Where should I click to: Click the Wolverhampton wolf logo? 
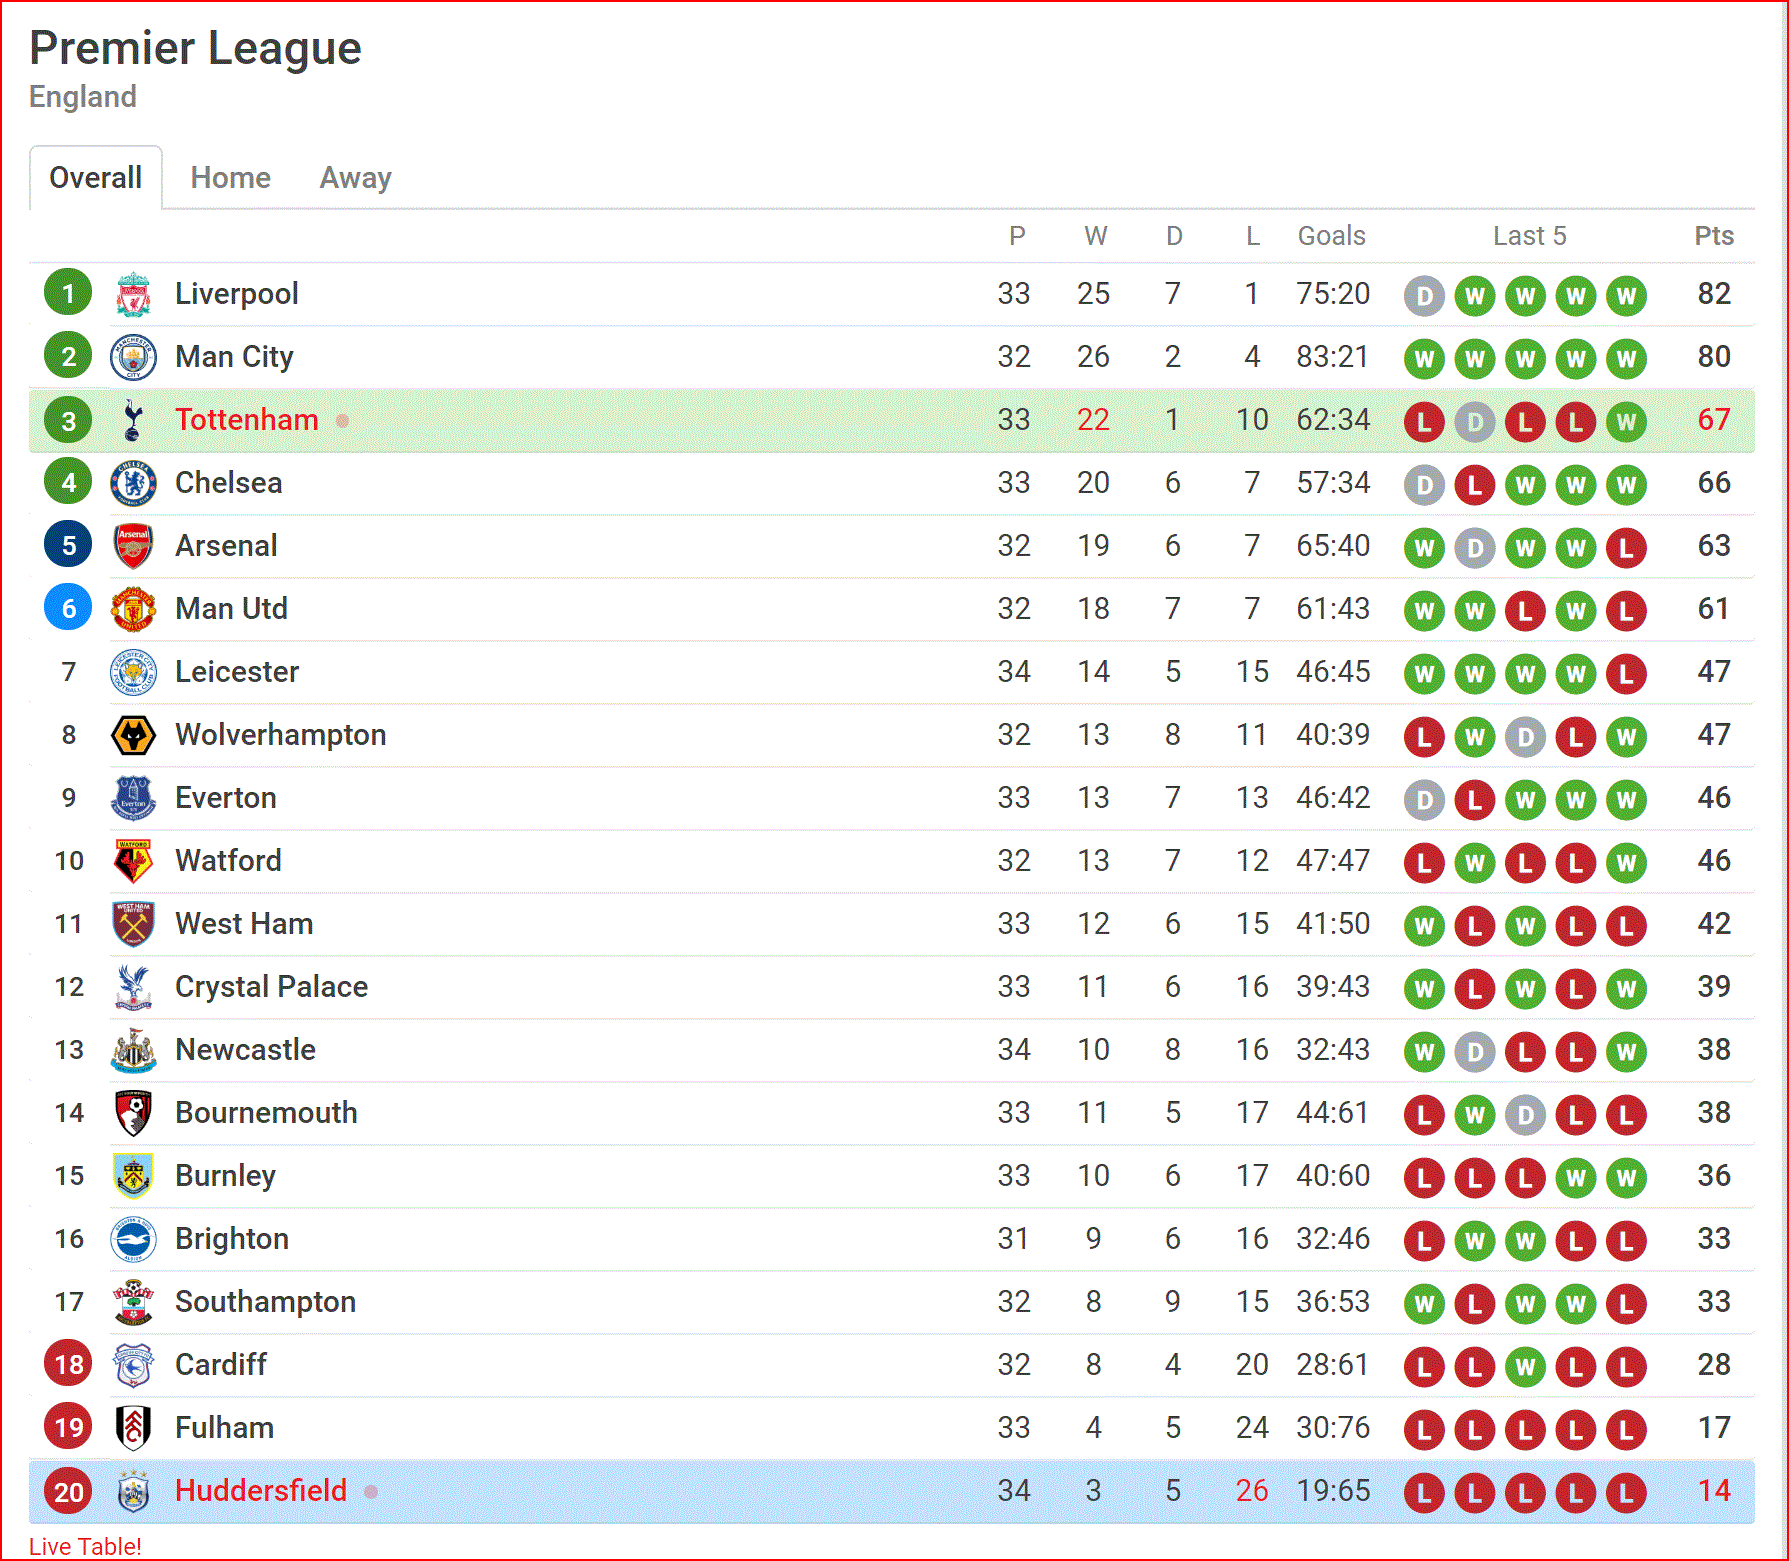133,735
